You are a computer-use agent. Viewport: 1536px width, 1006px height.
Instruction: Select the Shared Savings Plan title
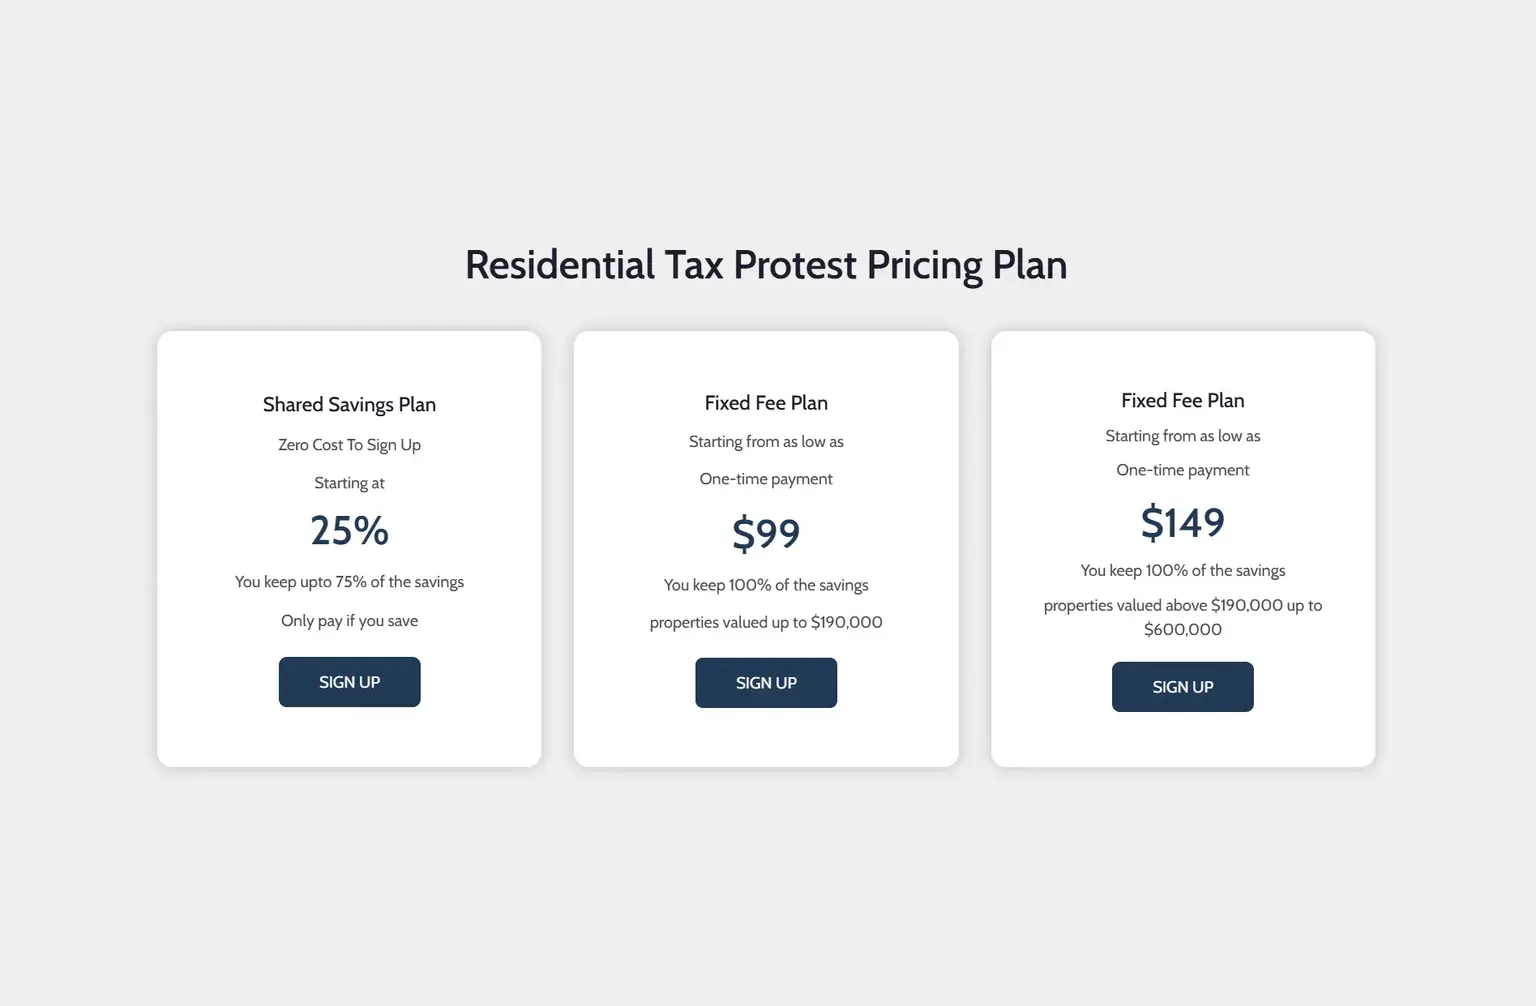pos(349,405)
